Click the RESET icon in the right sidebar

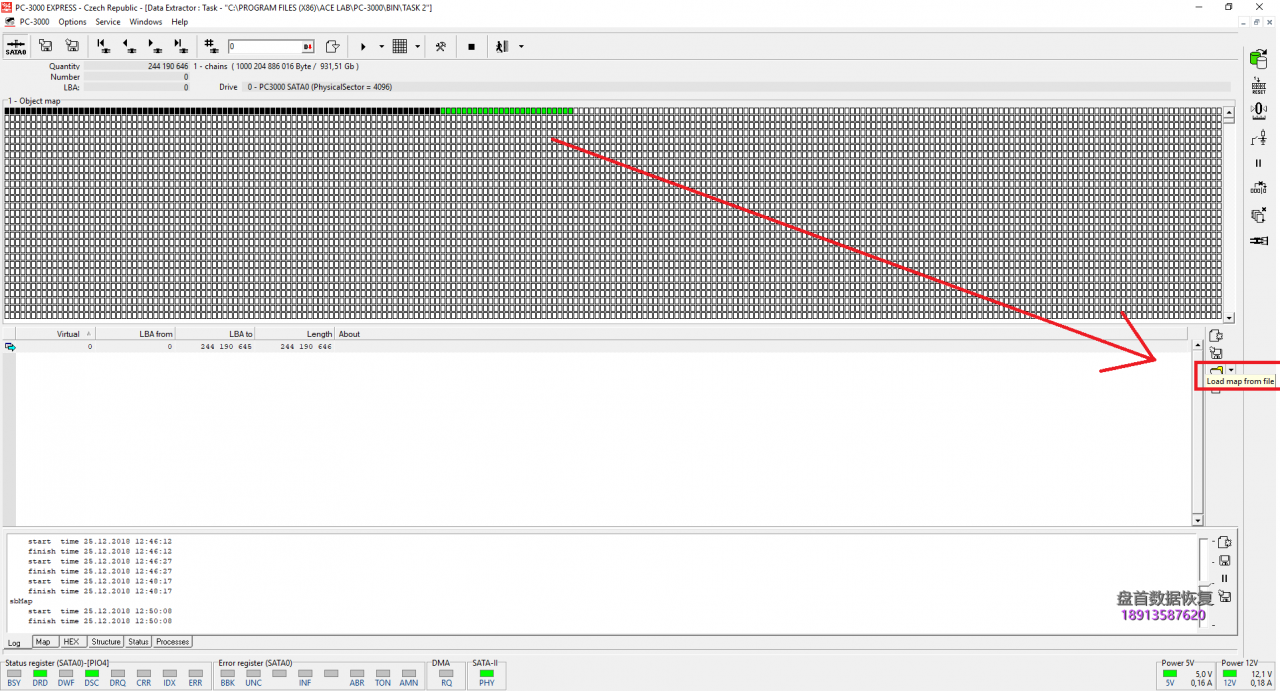1259,85
